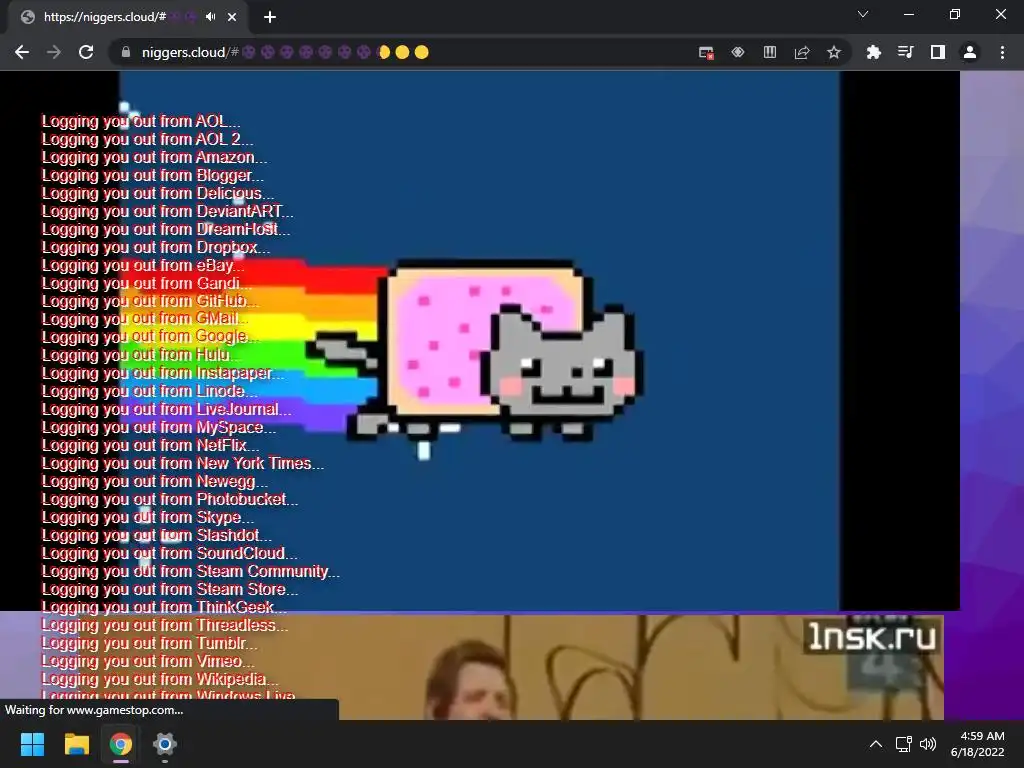Open the media controls icon
The height and width of the screenshot is (768, 1024).
click(906, 52)
